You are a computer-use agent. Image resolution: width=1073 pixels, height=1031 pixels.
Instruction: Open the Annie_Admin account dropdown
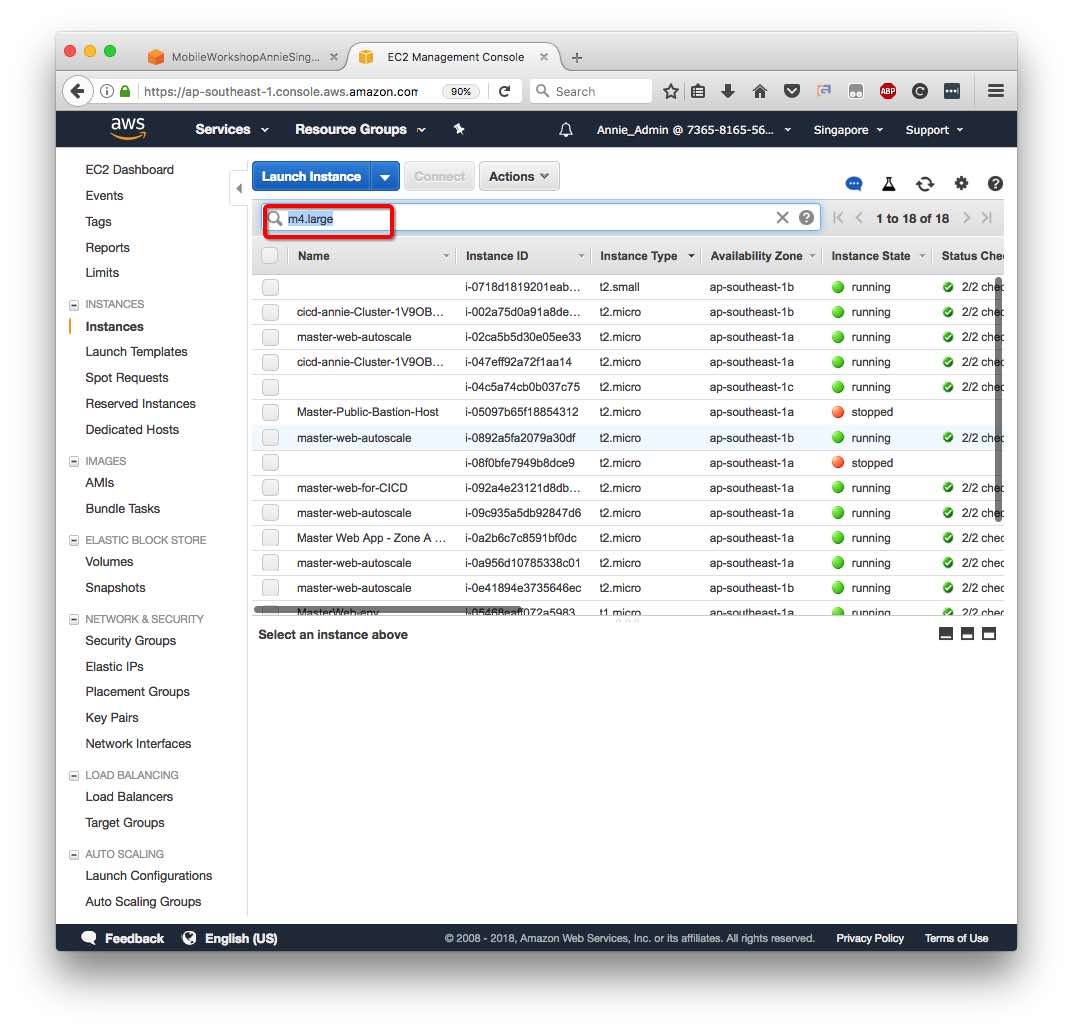pyautogui.click(x=693, y=130)
